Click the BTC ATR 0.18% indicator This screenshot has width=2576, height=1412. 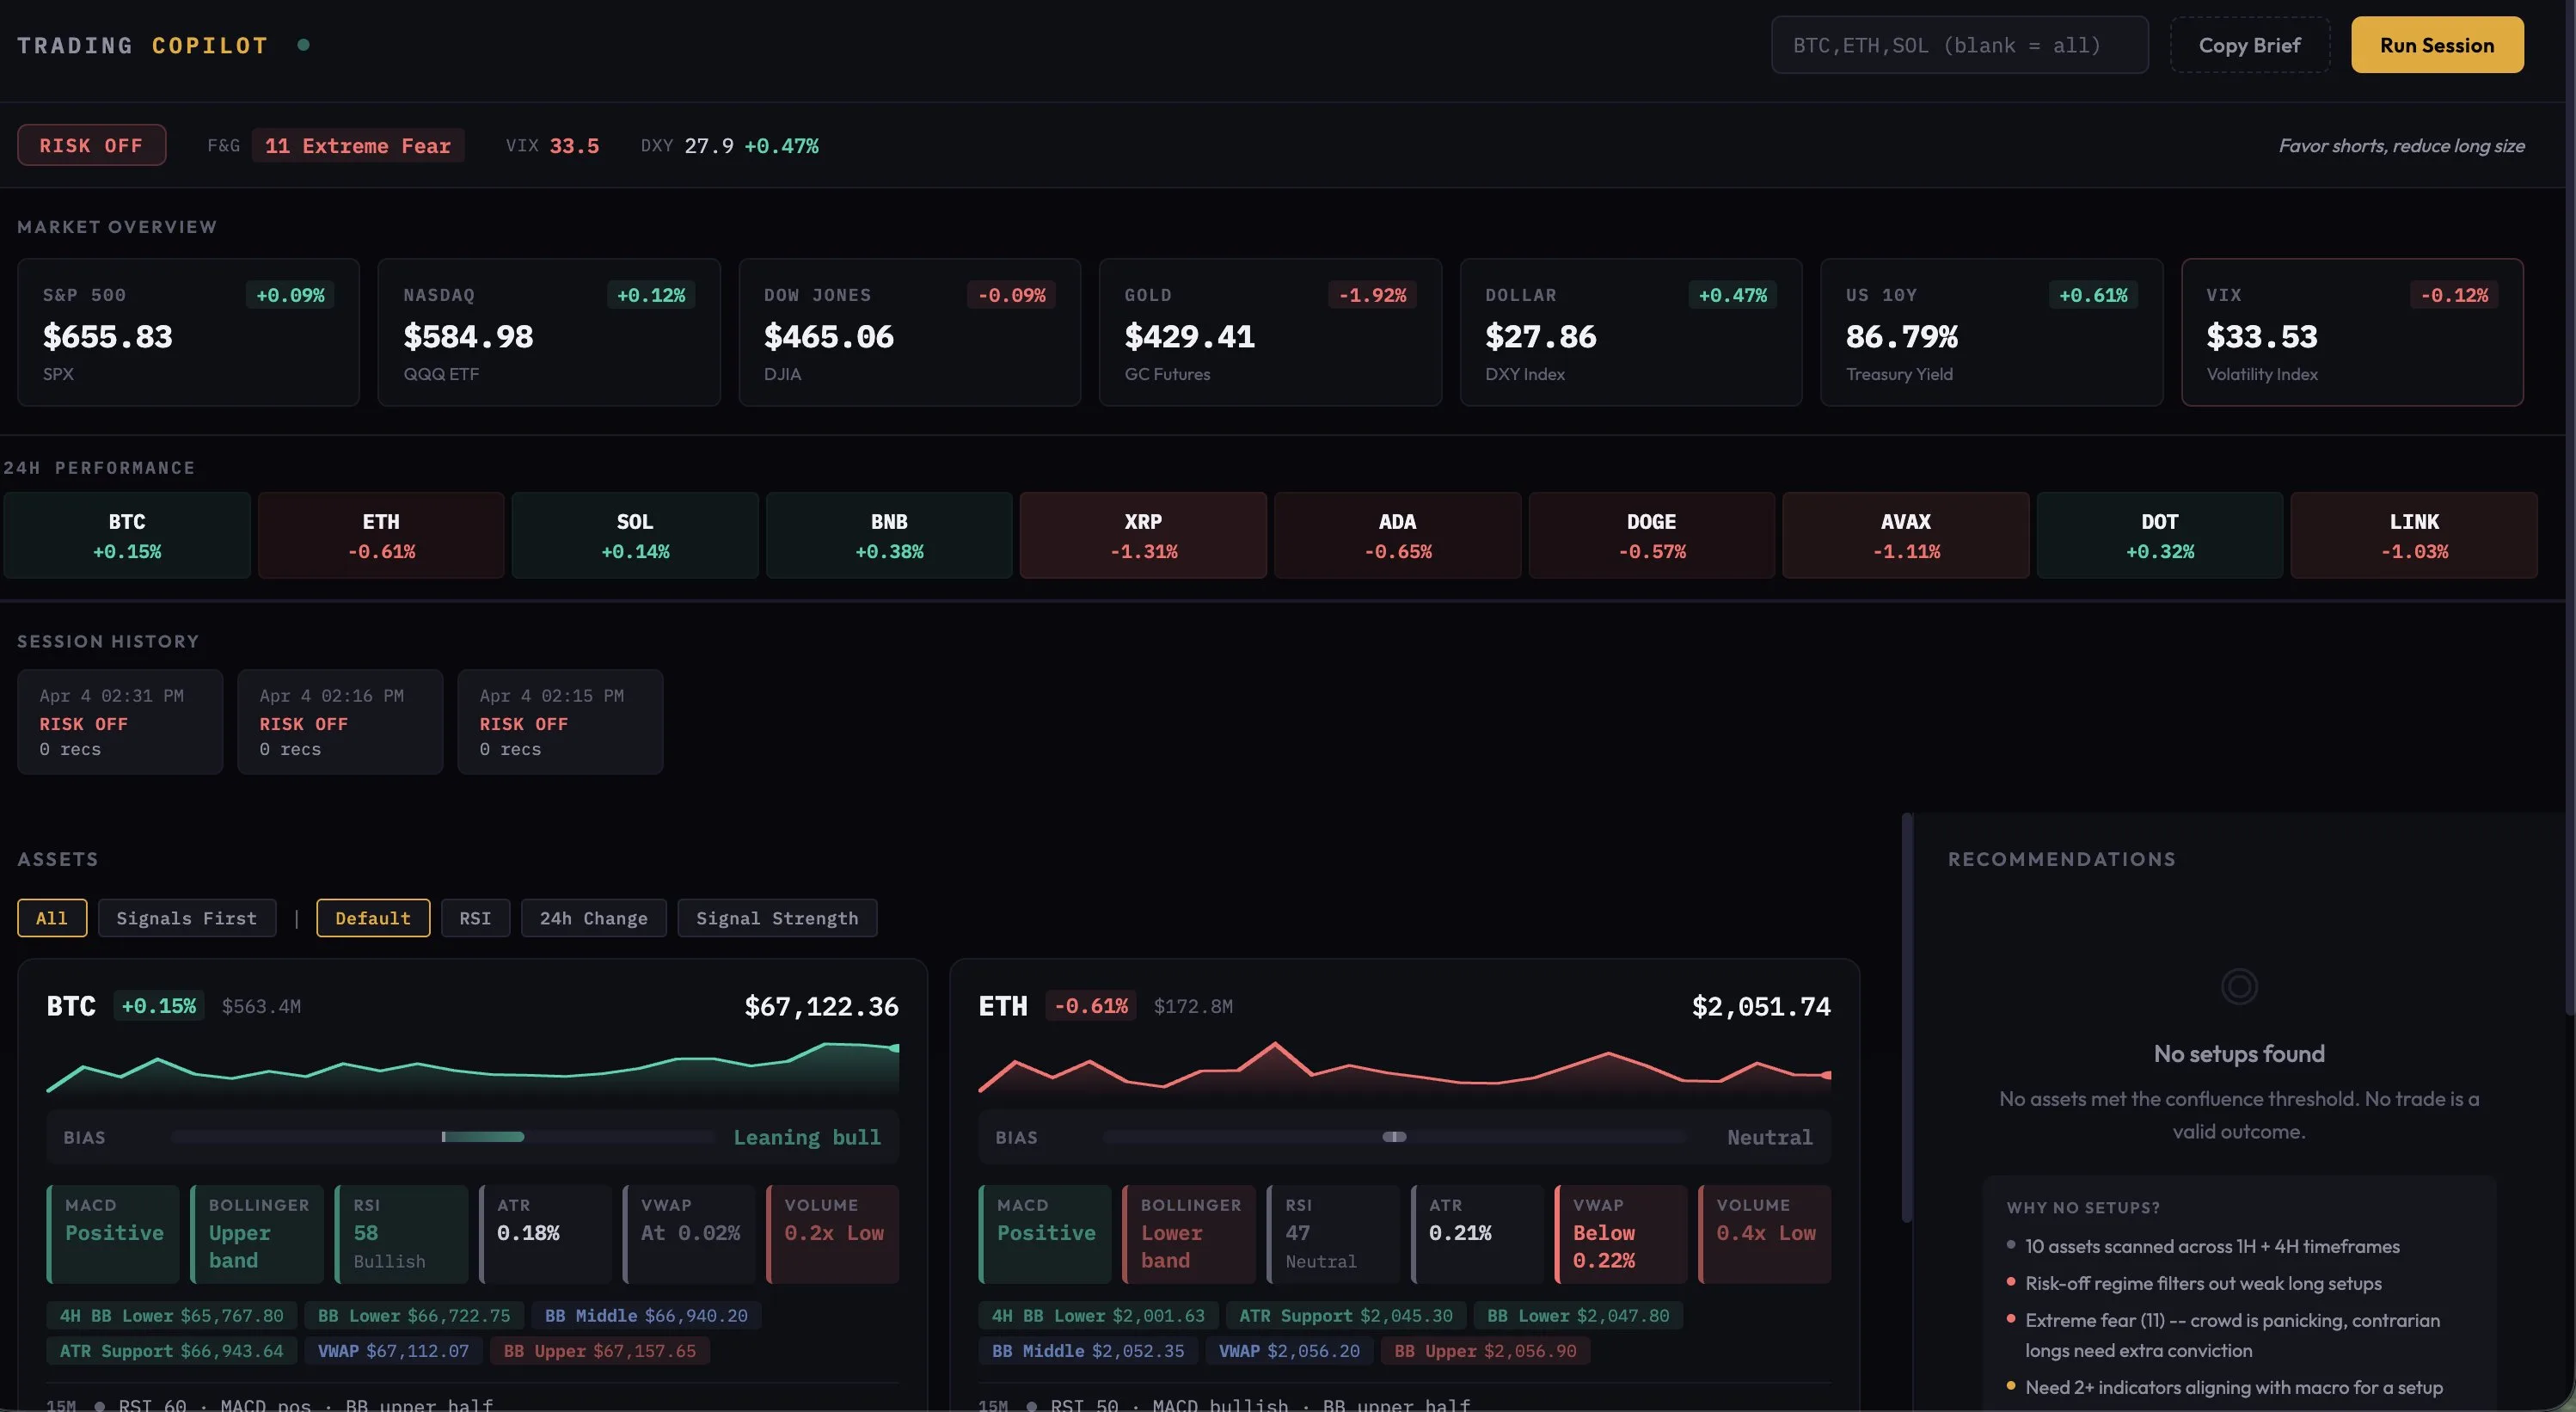click(x=545, y=1234)
